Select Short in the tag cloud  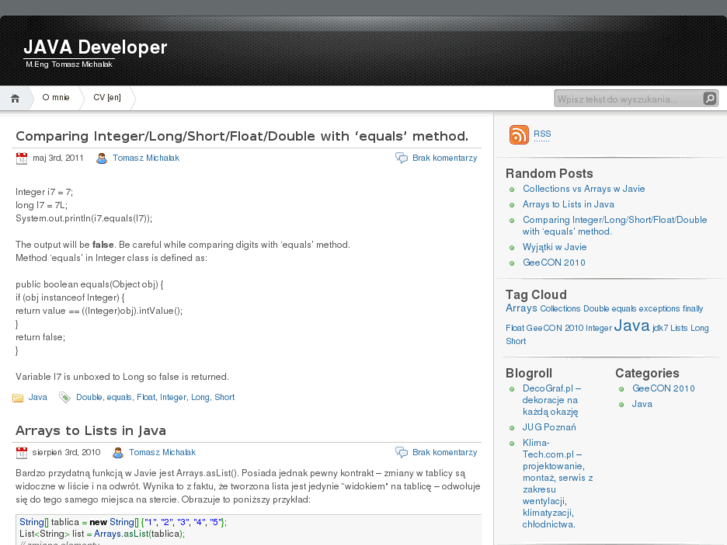coord(516,341)
